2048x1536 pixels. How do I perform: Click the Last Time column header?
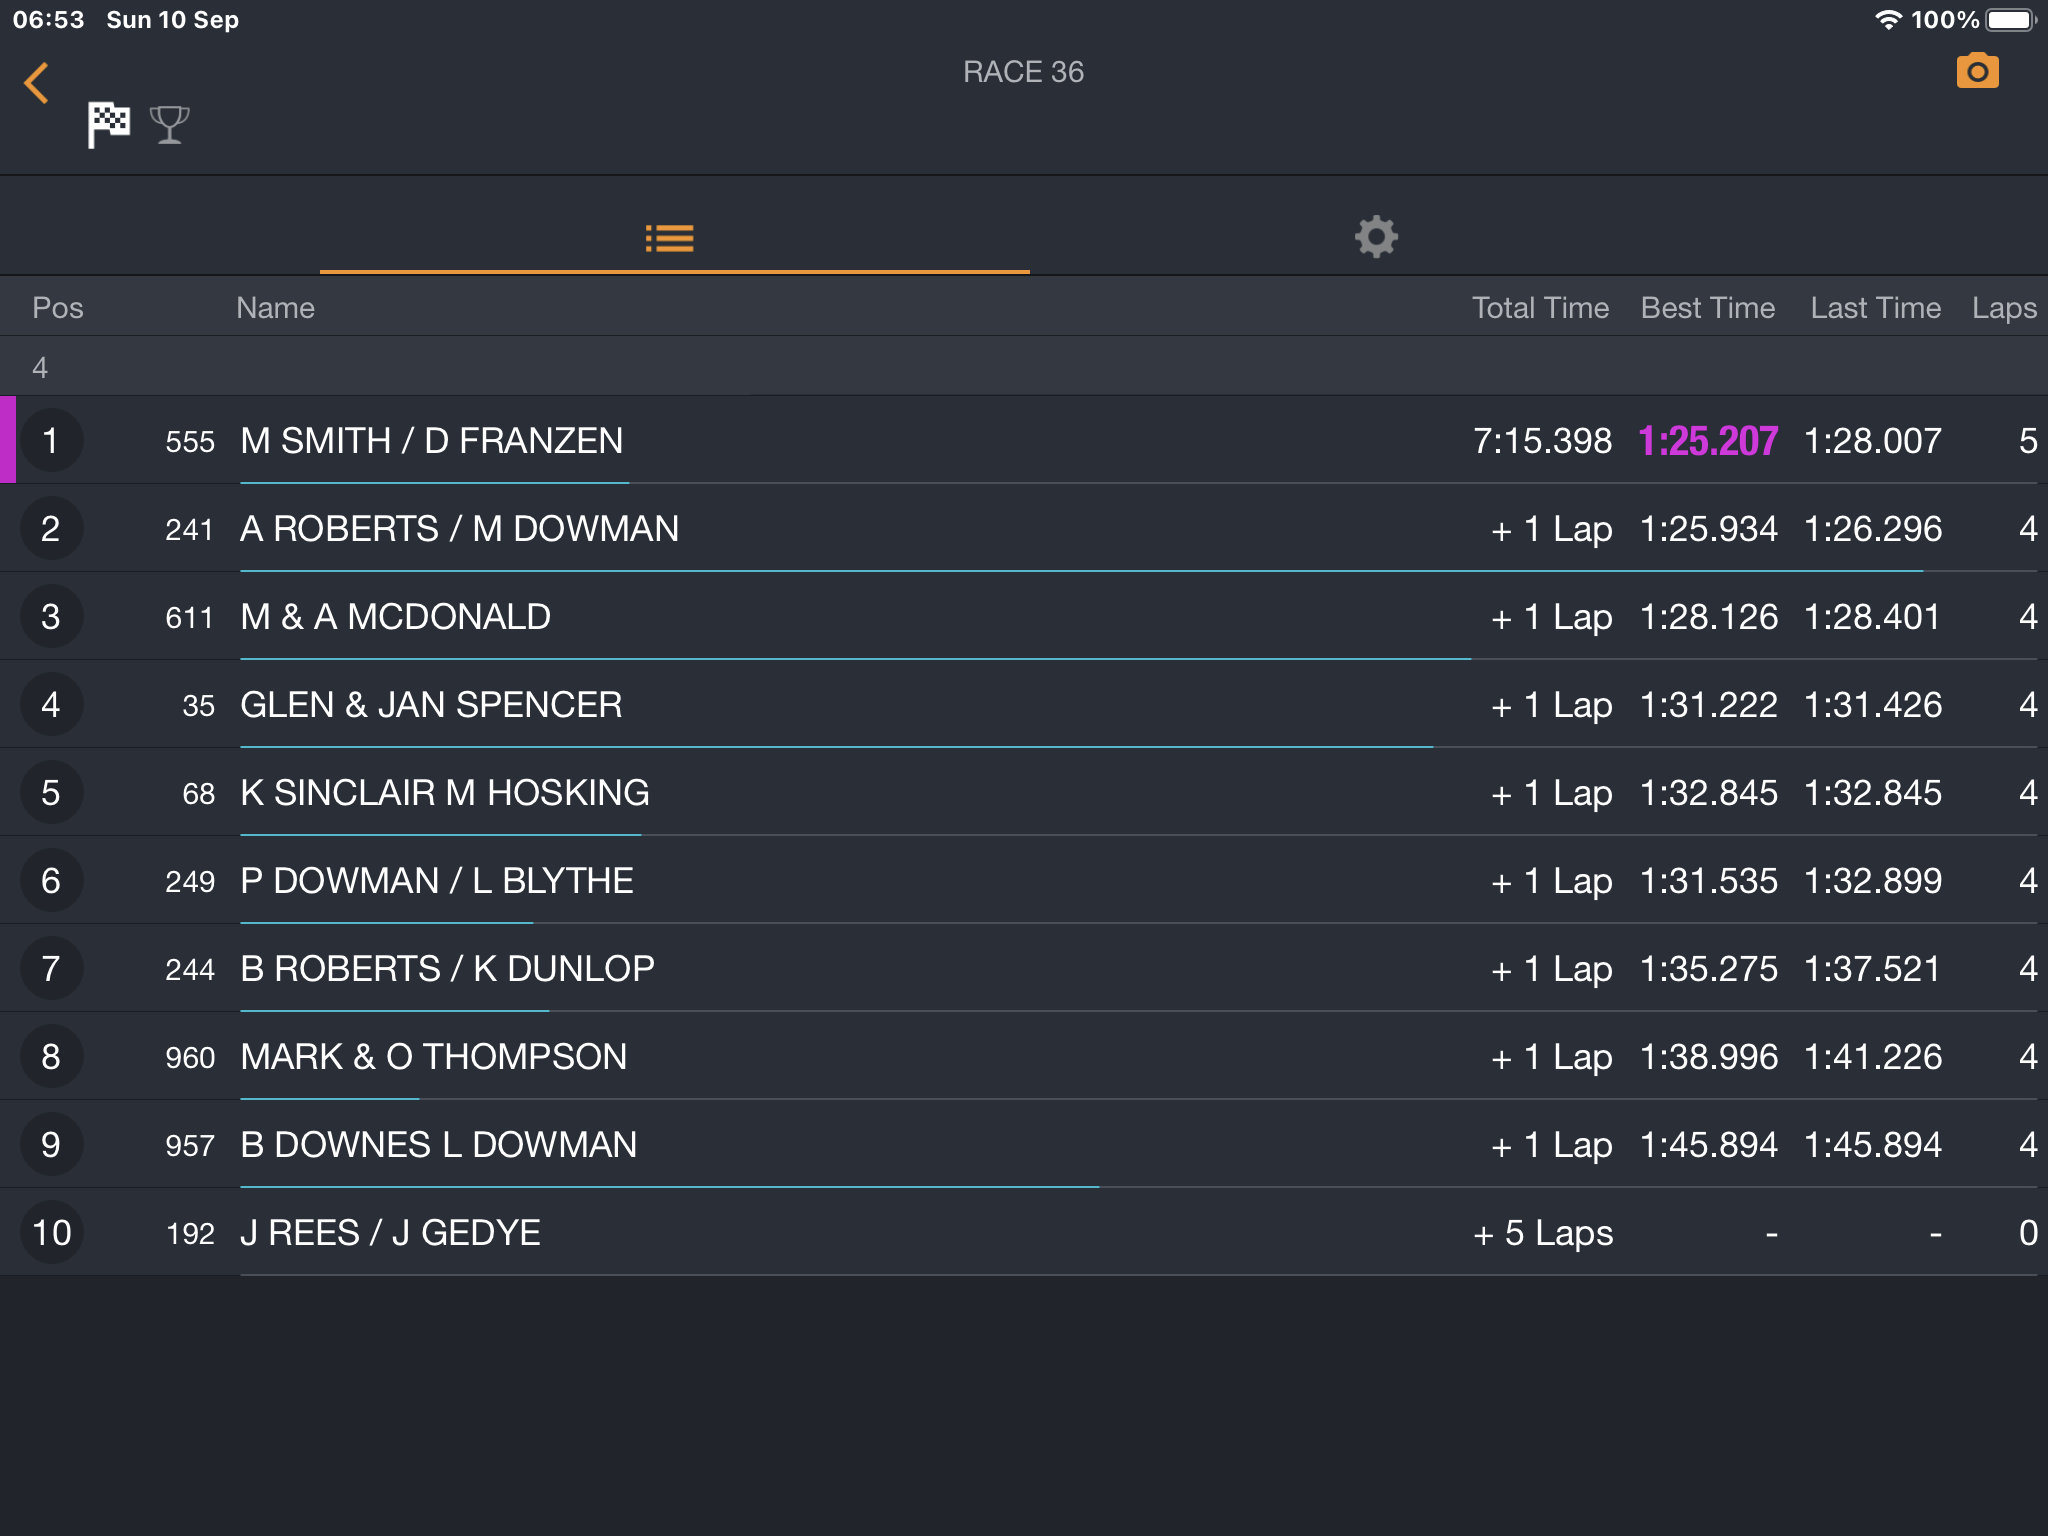point(1875,308)
